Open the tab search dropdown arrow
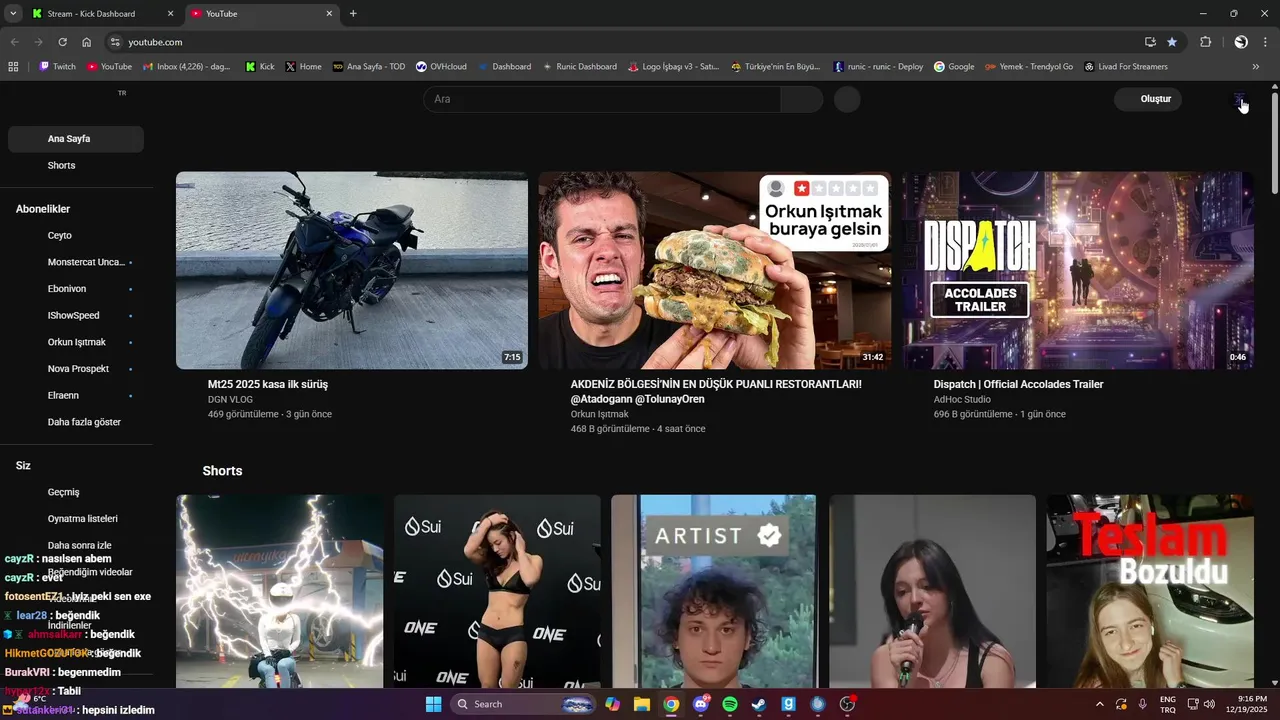1280x720 pixels. pyautogui.click(x=13, y=14)
